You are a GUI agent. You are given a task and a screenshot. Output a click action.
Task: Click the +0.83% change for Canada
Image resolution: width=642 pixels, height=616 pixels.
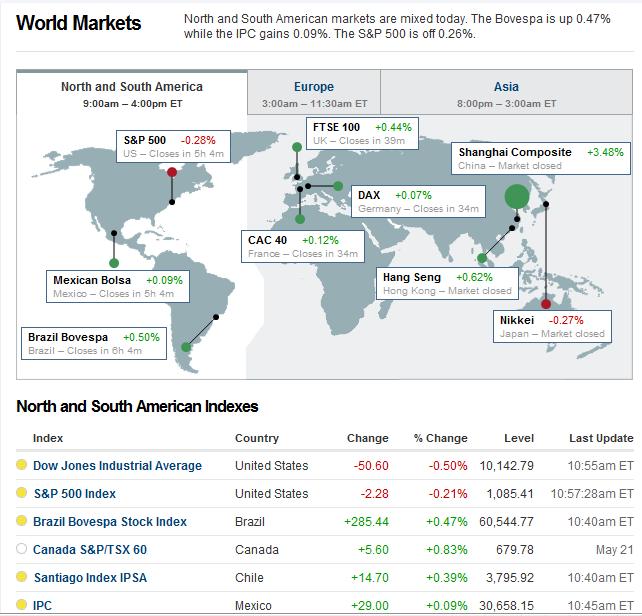tap(447, 550)
